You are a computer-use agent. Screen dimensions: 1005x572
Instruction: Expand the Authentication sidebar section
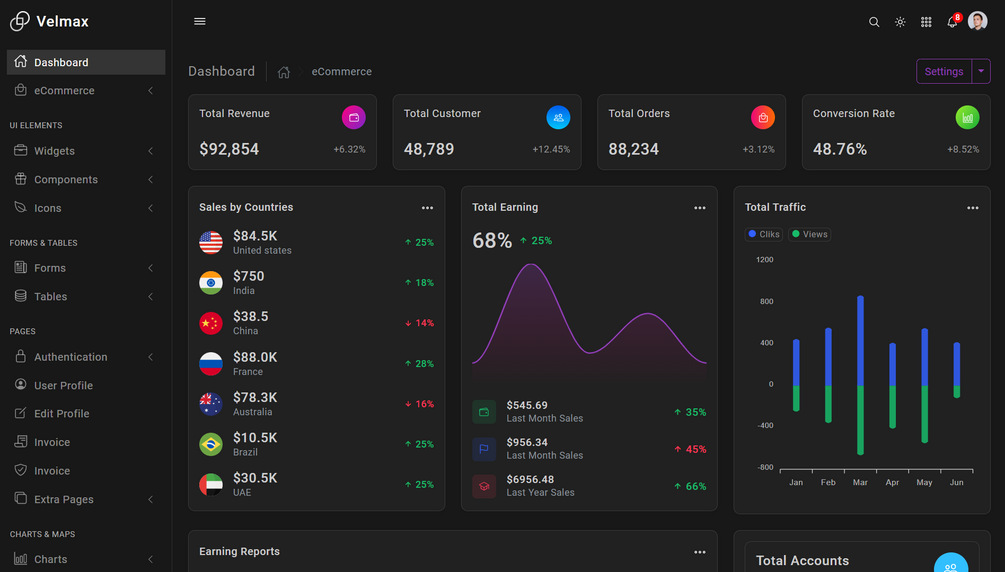[x=86, y=357]
